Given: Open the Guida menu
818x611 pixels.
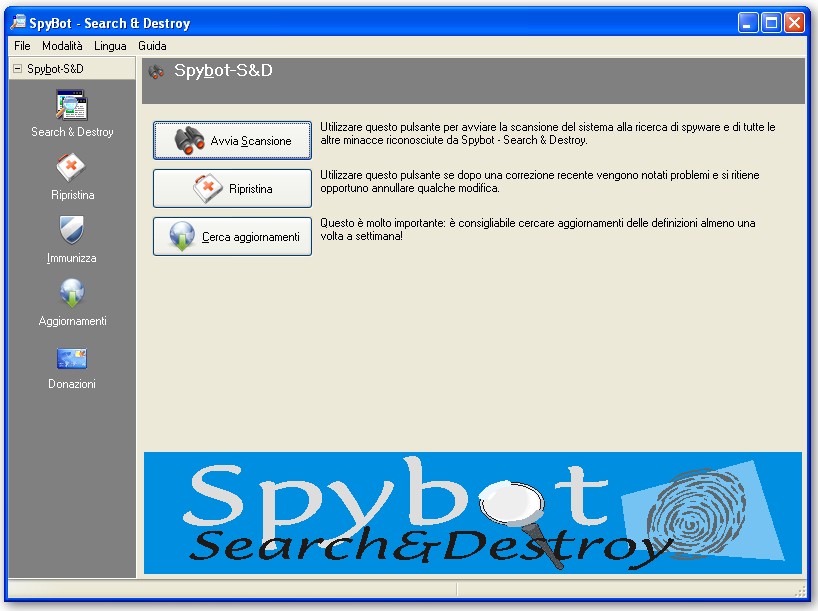Looking at the screenshot, I should pos(152,46).
